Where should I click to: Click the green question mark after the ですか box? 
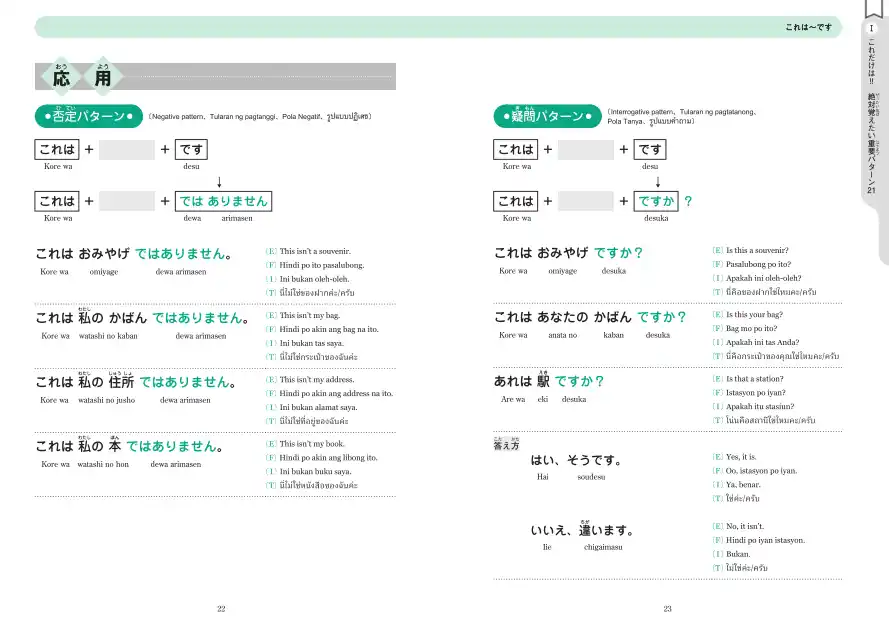click(x=688, y=201)
